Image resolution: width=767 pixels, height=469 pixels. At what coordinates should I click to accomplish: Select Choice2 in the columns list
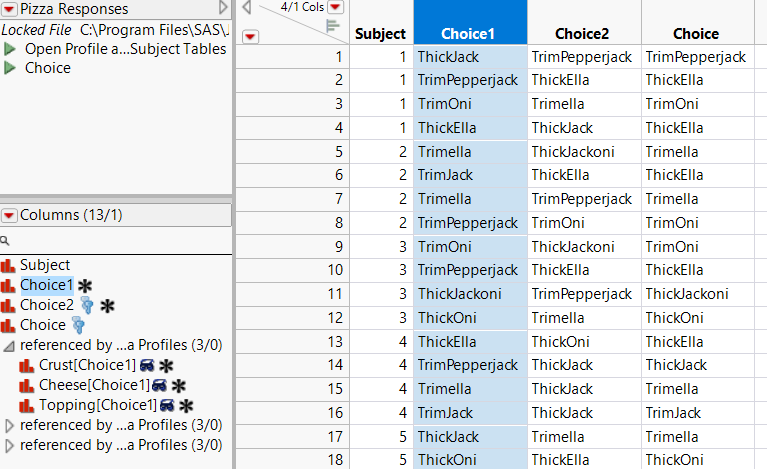point(47,305)
